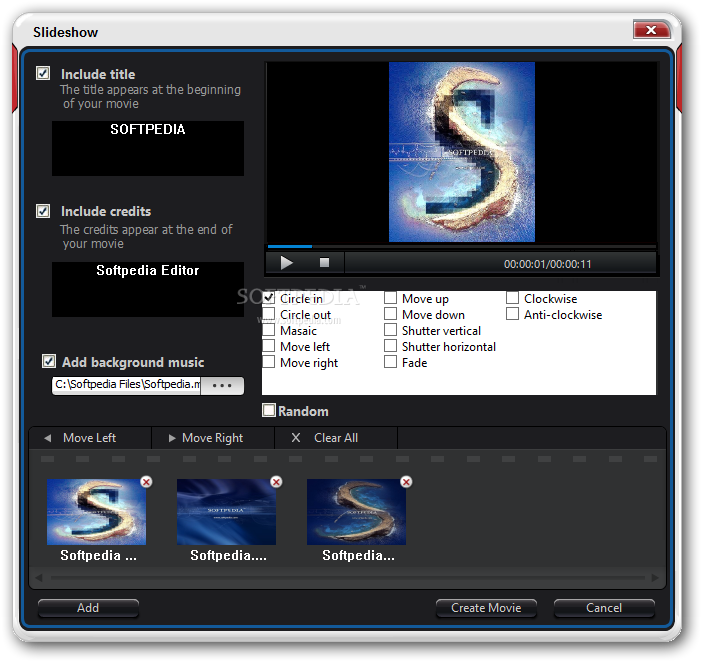Select the first Softpedia slide thumbnail
702x662 pixels.
97,512
